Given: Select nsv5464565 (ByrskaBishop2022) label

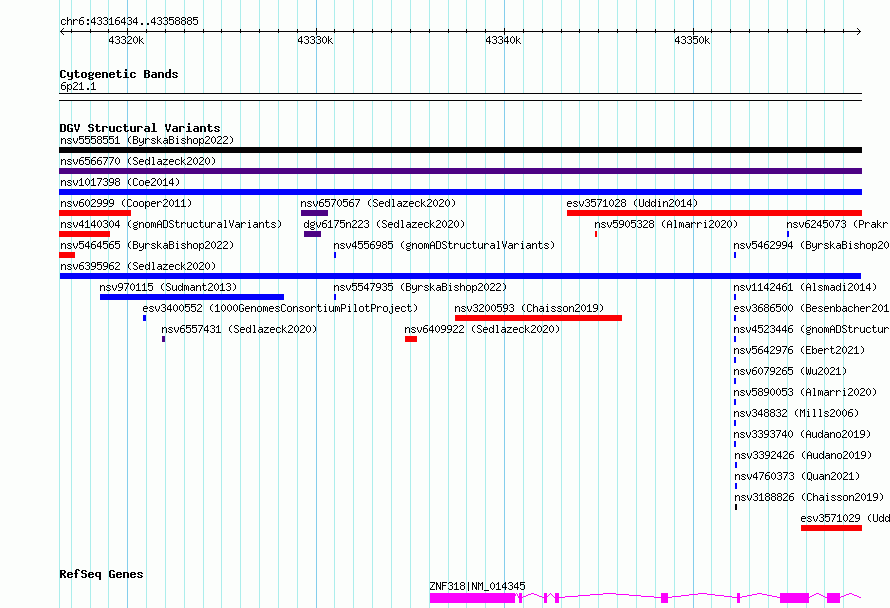Looking at the screenshot, I should click(x=147, y=245).
